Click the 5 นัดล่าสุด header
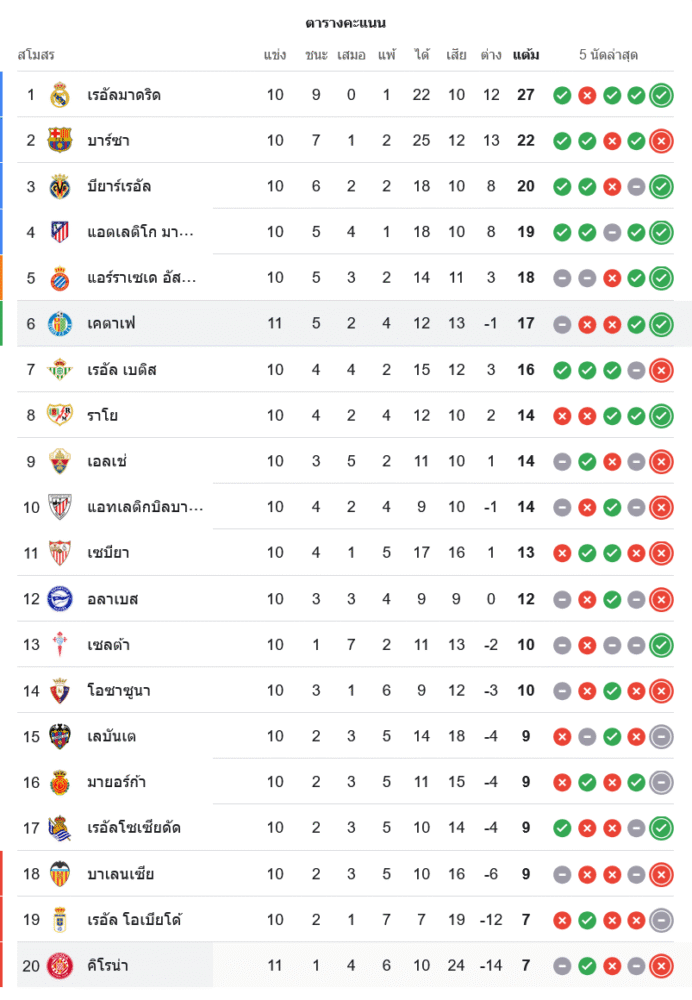Viewport: 692px width, 1000px height. (608, 55)
